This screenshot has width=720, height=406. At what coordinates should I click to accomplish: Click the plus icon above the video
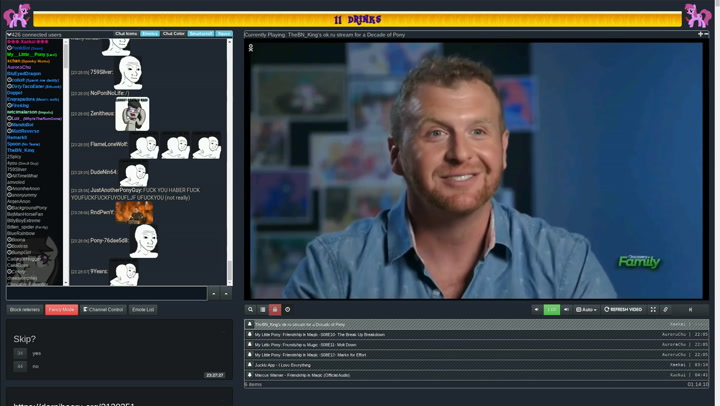tap(700, 34)
